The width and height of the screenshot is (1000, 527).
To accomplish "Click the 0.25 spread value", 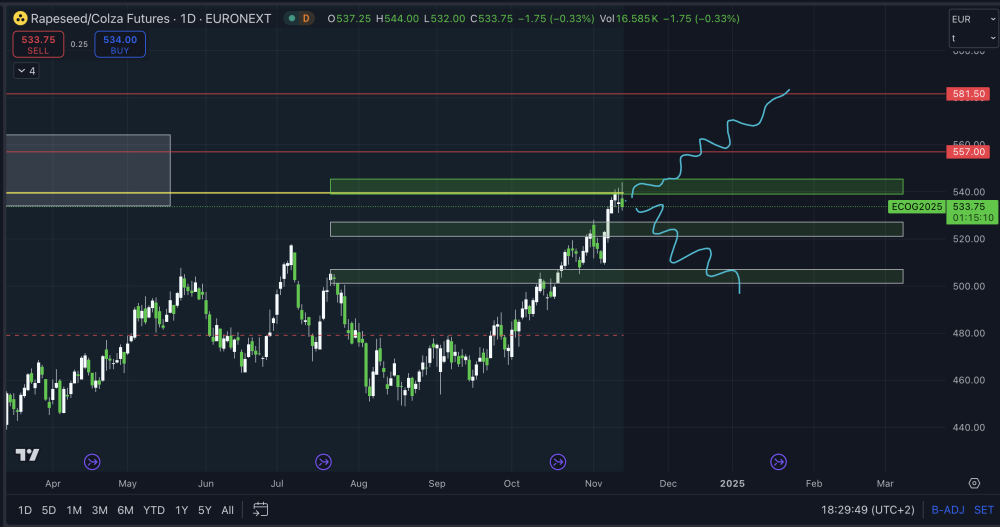I will tap(79, 44).
